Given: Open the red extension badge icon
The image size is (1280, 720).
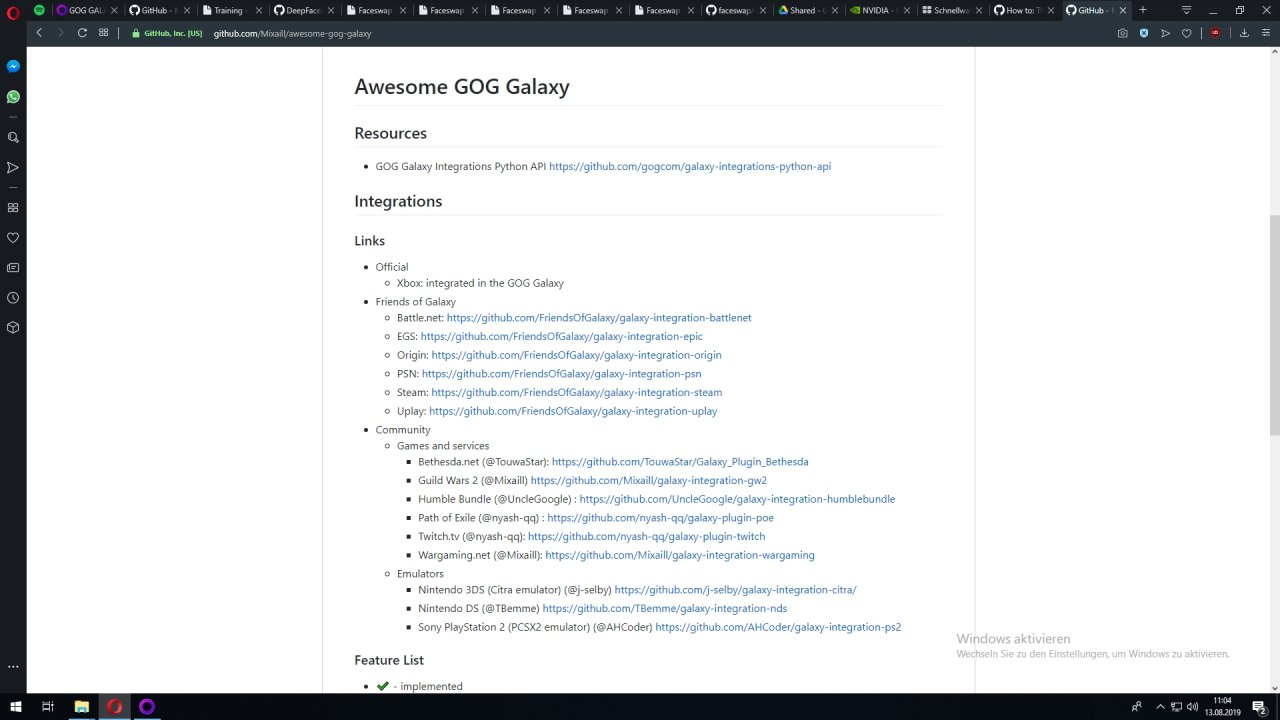Looking at the screenshot, I should click(1215, 33).
